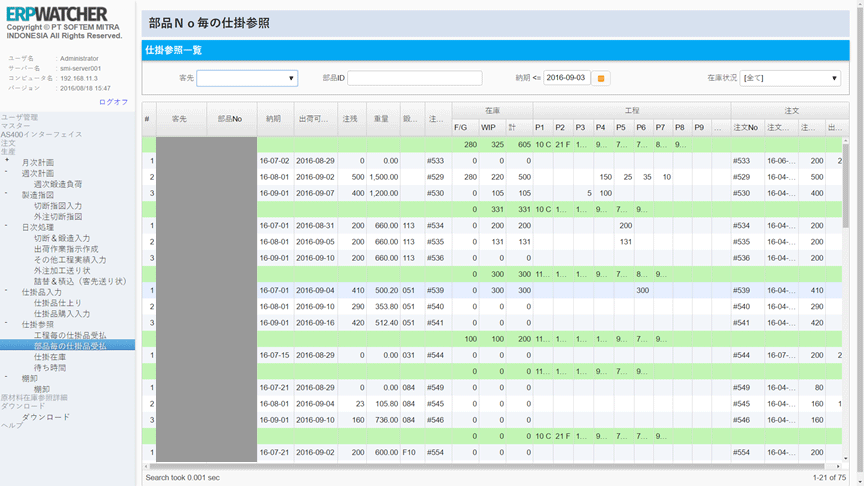Click the ERPWATCHER logo
864x486 pixels.
57,14
